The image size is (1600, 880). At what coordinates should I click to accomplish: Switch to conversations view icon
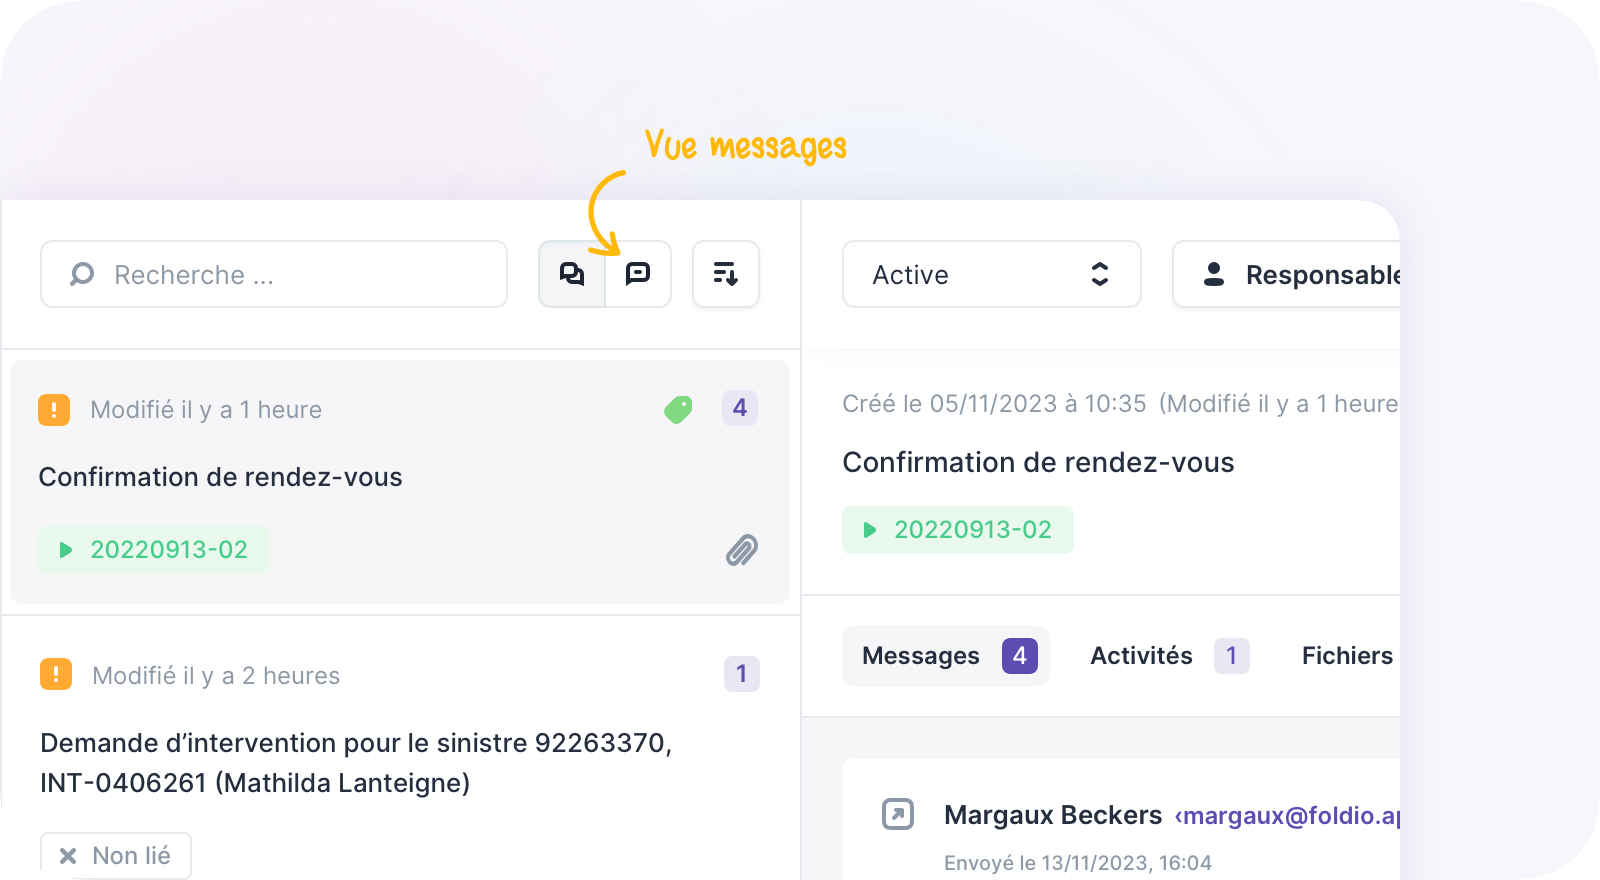(572, 274)
